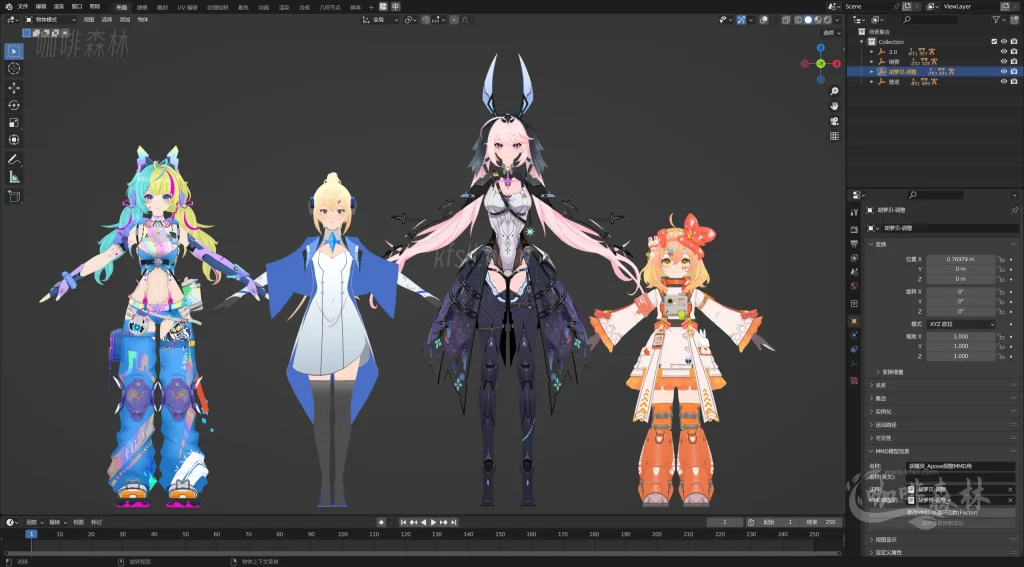Open the Object Constraints properties tab

tap(854, 349)
